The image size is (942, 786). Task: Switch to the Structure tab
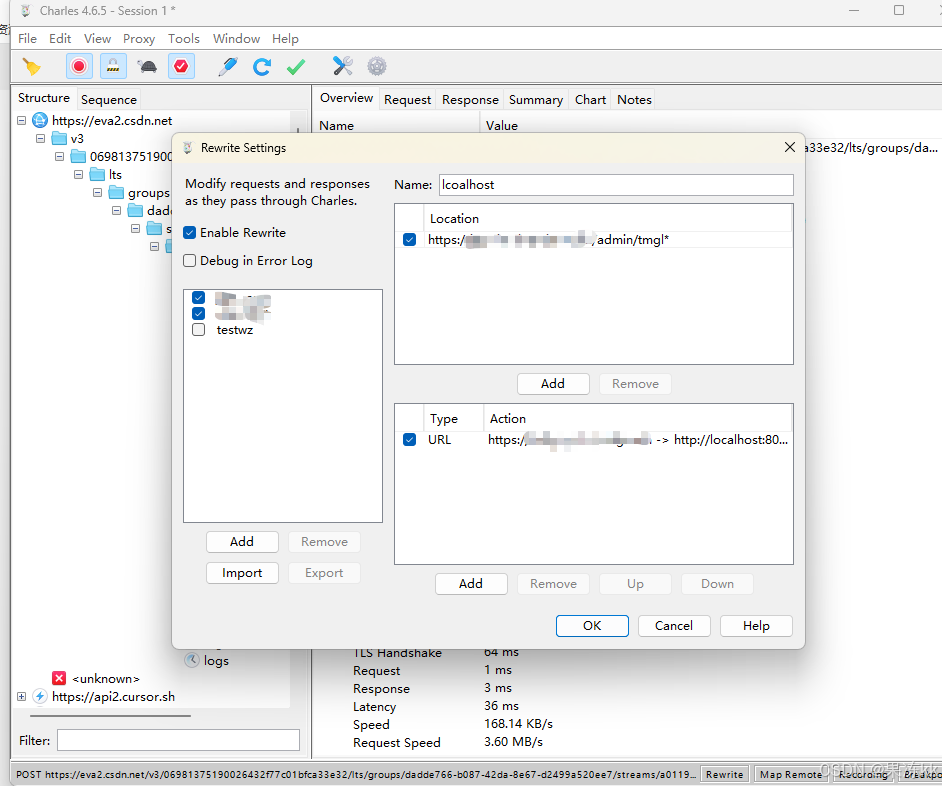[44, 98]
